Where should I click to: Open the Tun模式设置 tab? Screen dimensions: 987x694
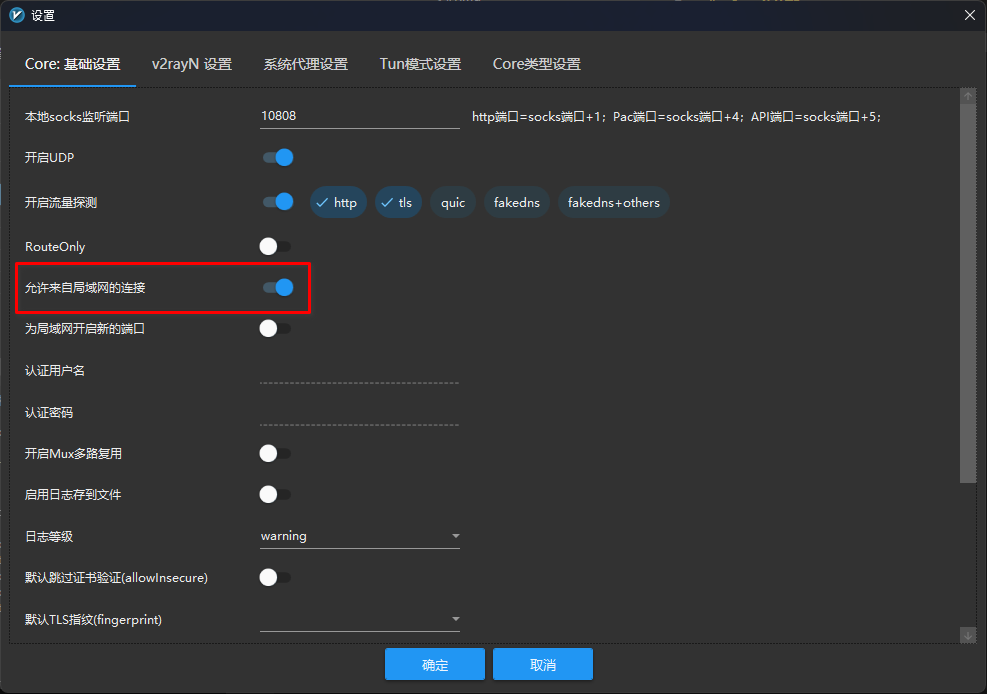[420, 64]
